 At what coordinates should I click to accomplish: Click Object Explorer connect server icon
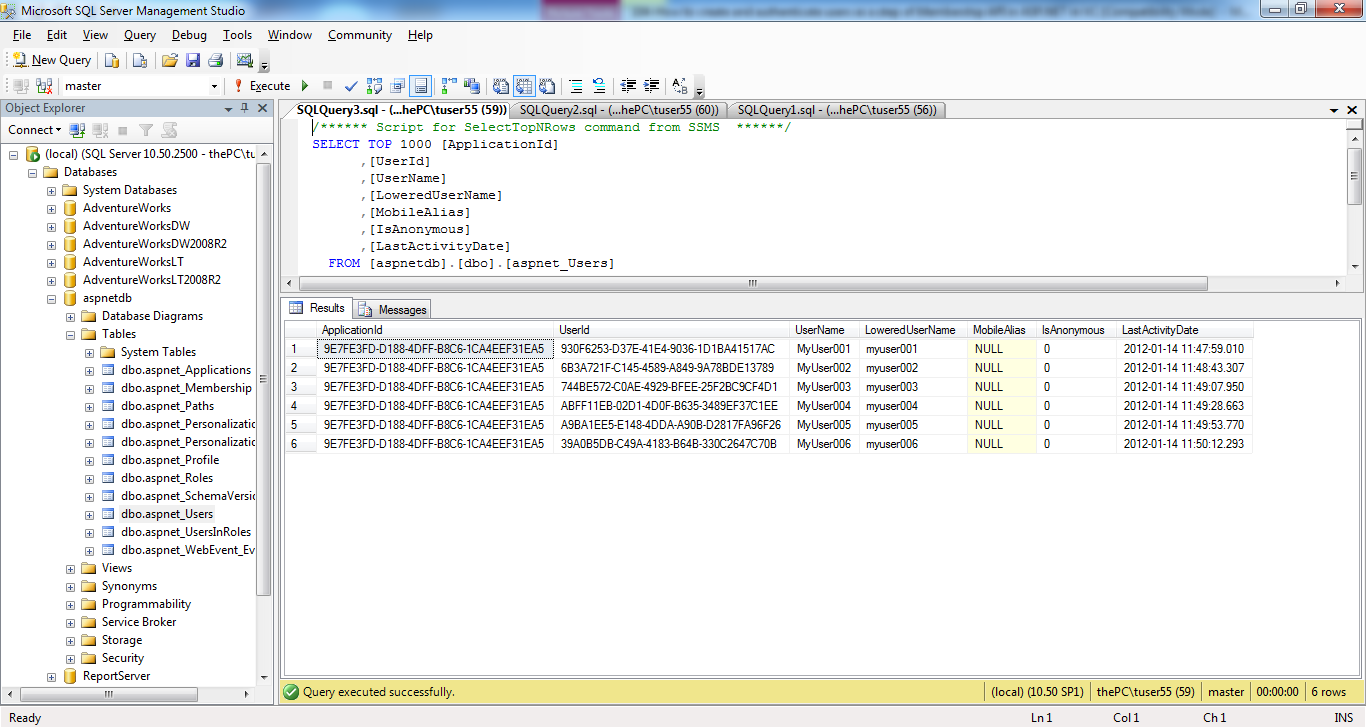click(77, 130)
